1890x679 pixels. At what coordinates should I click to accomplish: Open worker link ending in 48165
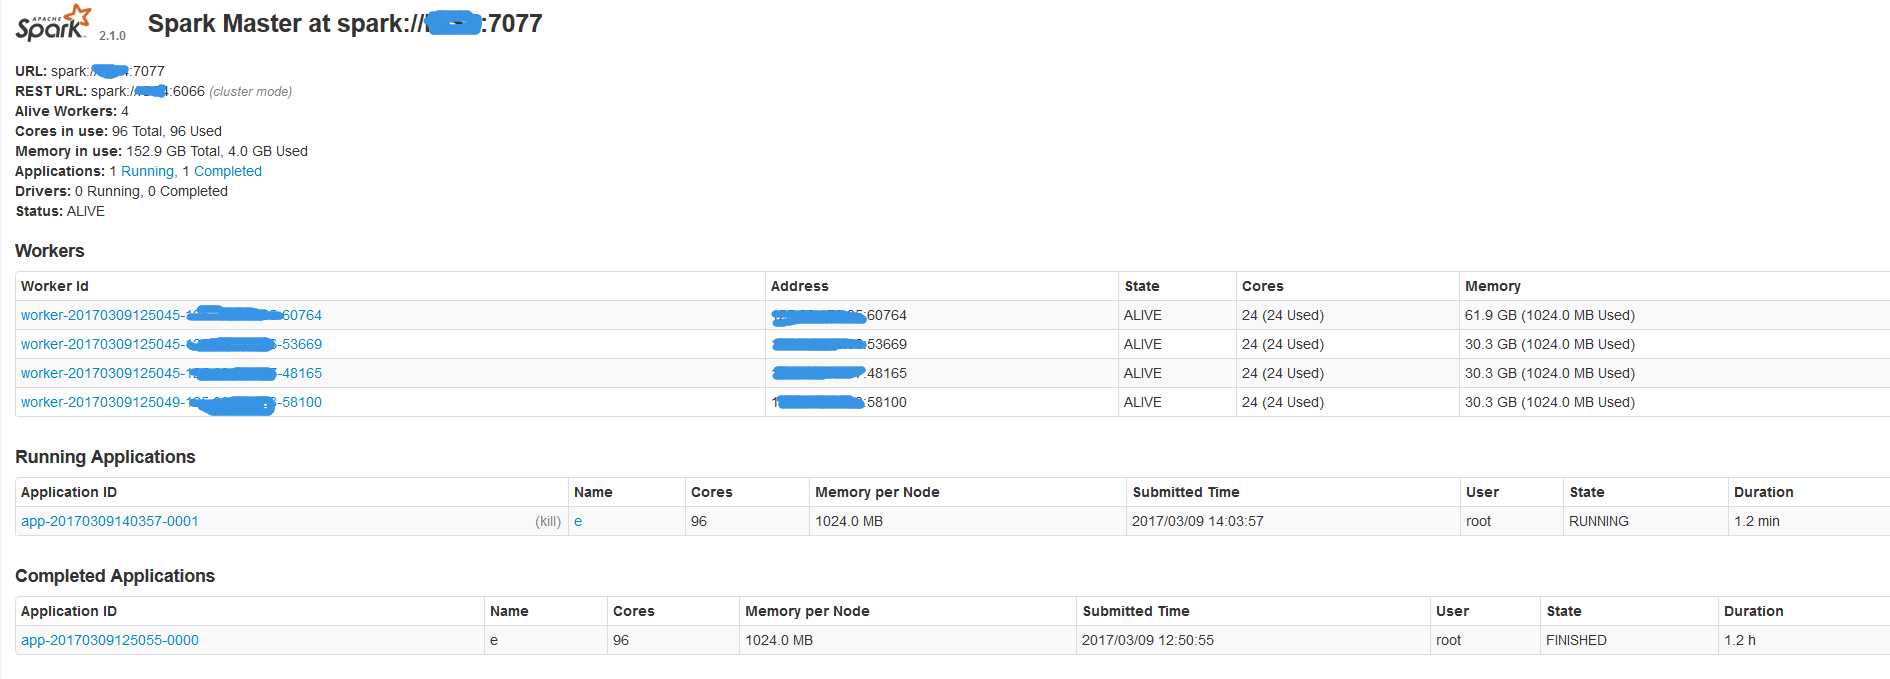171,373
